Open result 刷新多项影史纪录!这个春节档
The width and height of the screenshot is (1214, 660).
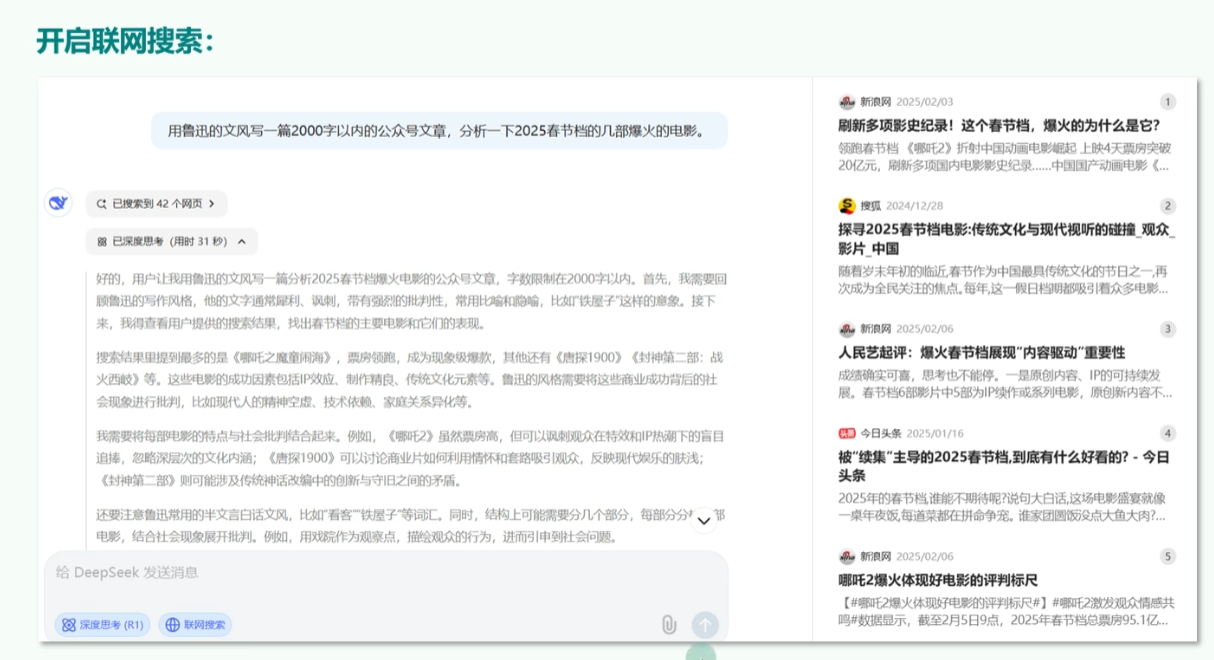point(999,125)
